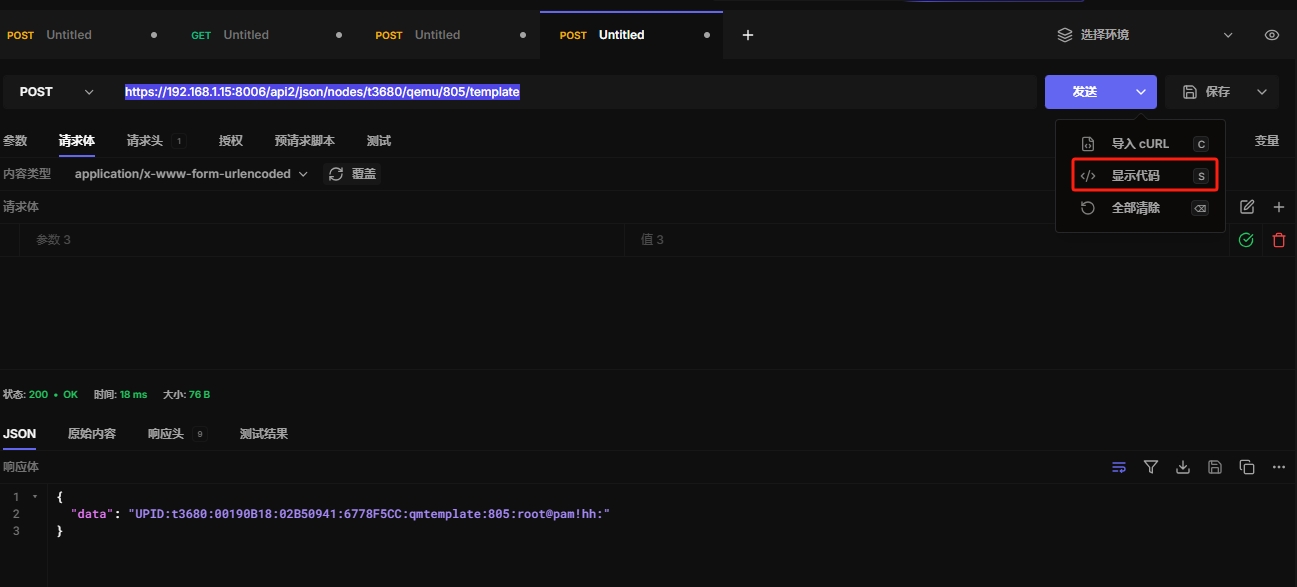Toggle word wrap in response body
This screenshot has height=587, width=1297.
click(1119, 467)
